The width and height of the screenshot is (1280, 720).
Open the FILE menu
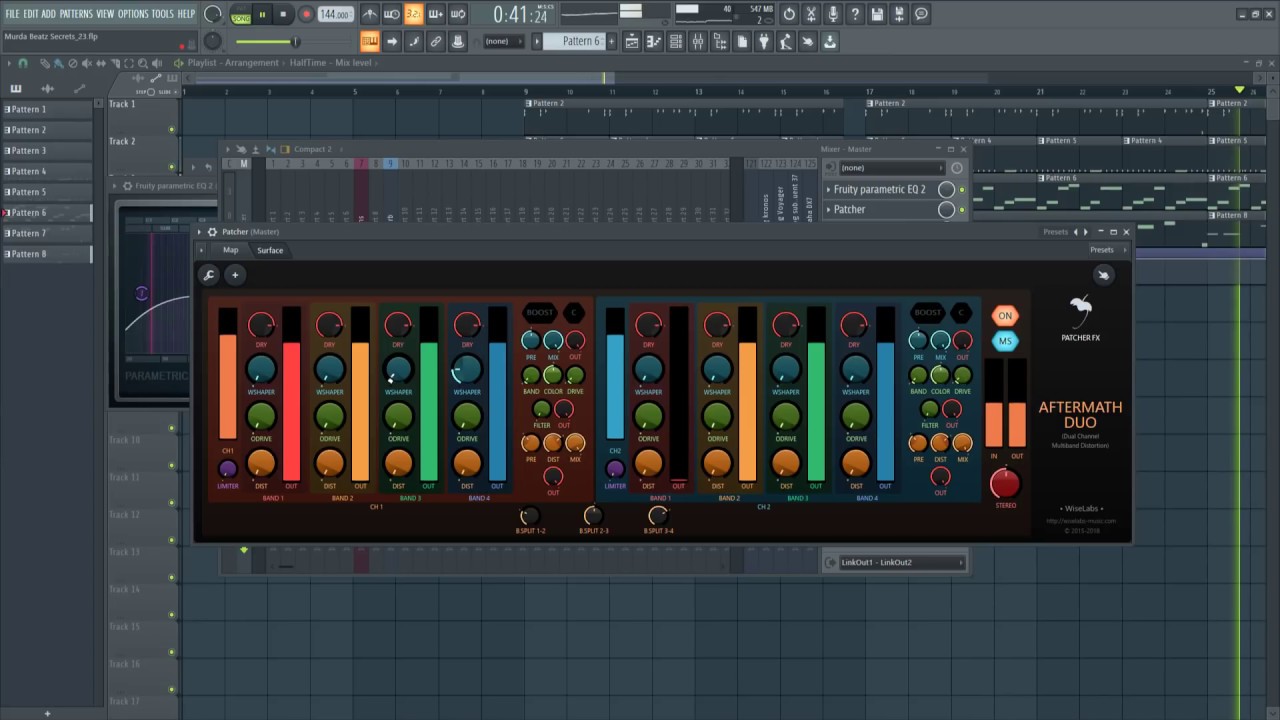12,14
